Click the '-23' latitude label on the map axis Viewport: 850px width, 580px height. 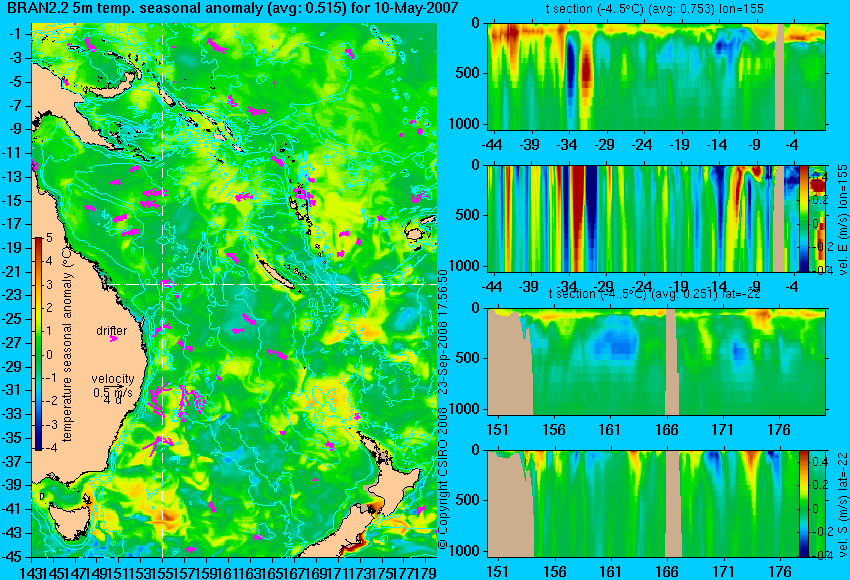[x=12, y=295]
